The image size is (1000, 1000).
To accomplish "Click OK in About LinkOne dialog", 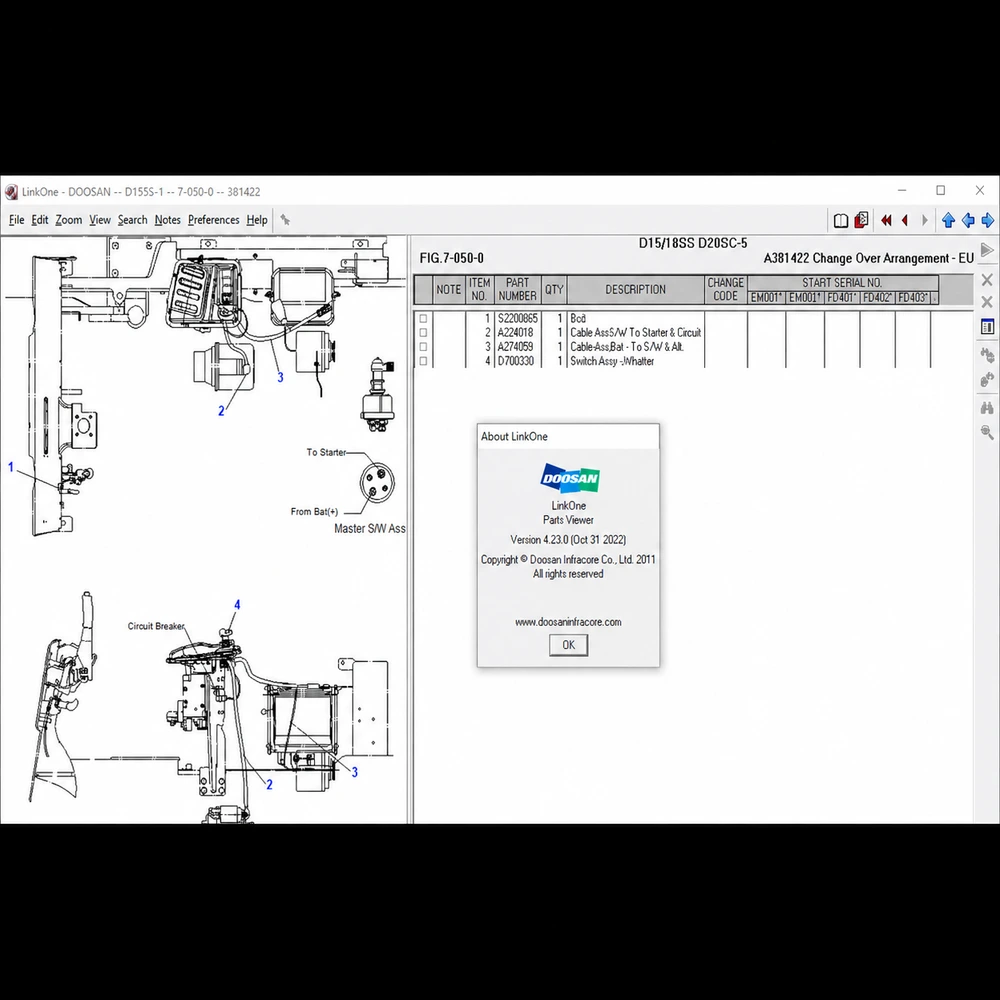I will [x=568, y=645].
